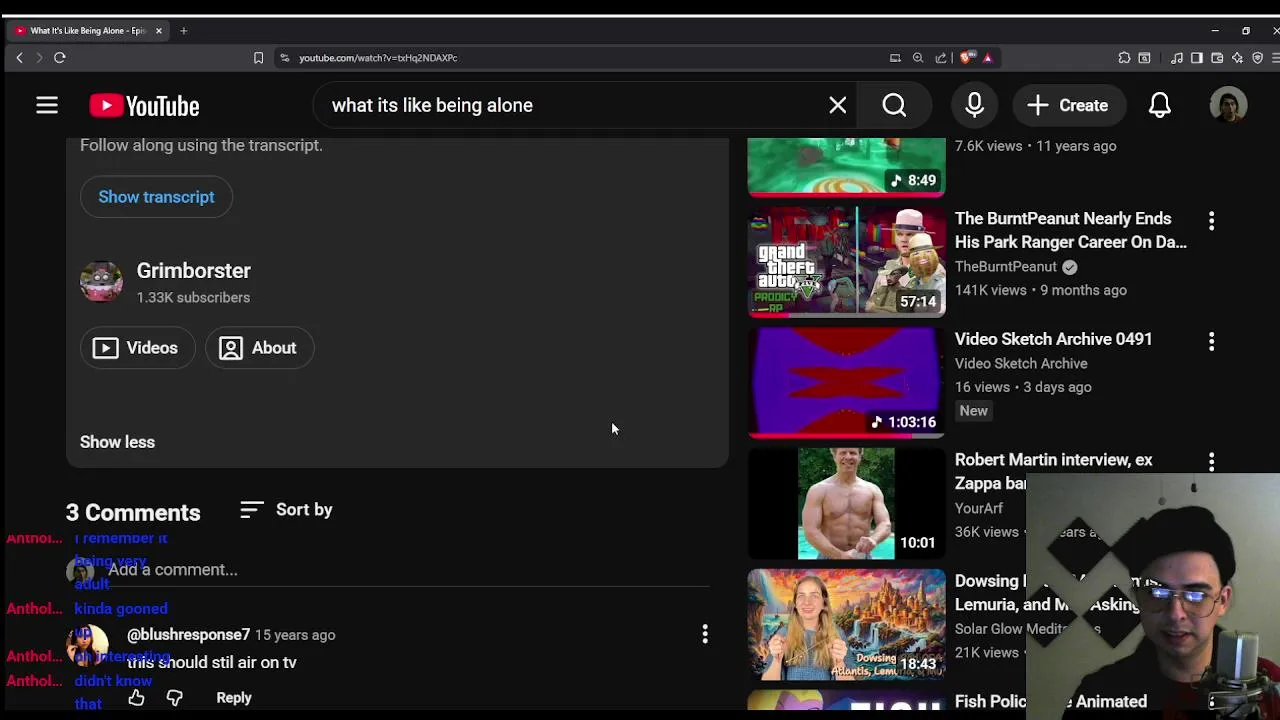The image size is (1280, 720).
Task: Run the search with the magnifier button
Action: tap(894, 105)
